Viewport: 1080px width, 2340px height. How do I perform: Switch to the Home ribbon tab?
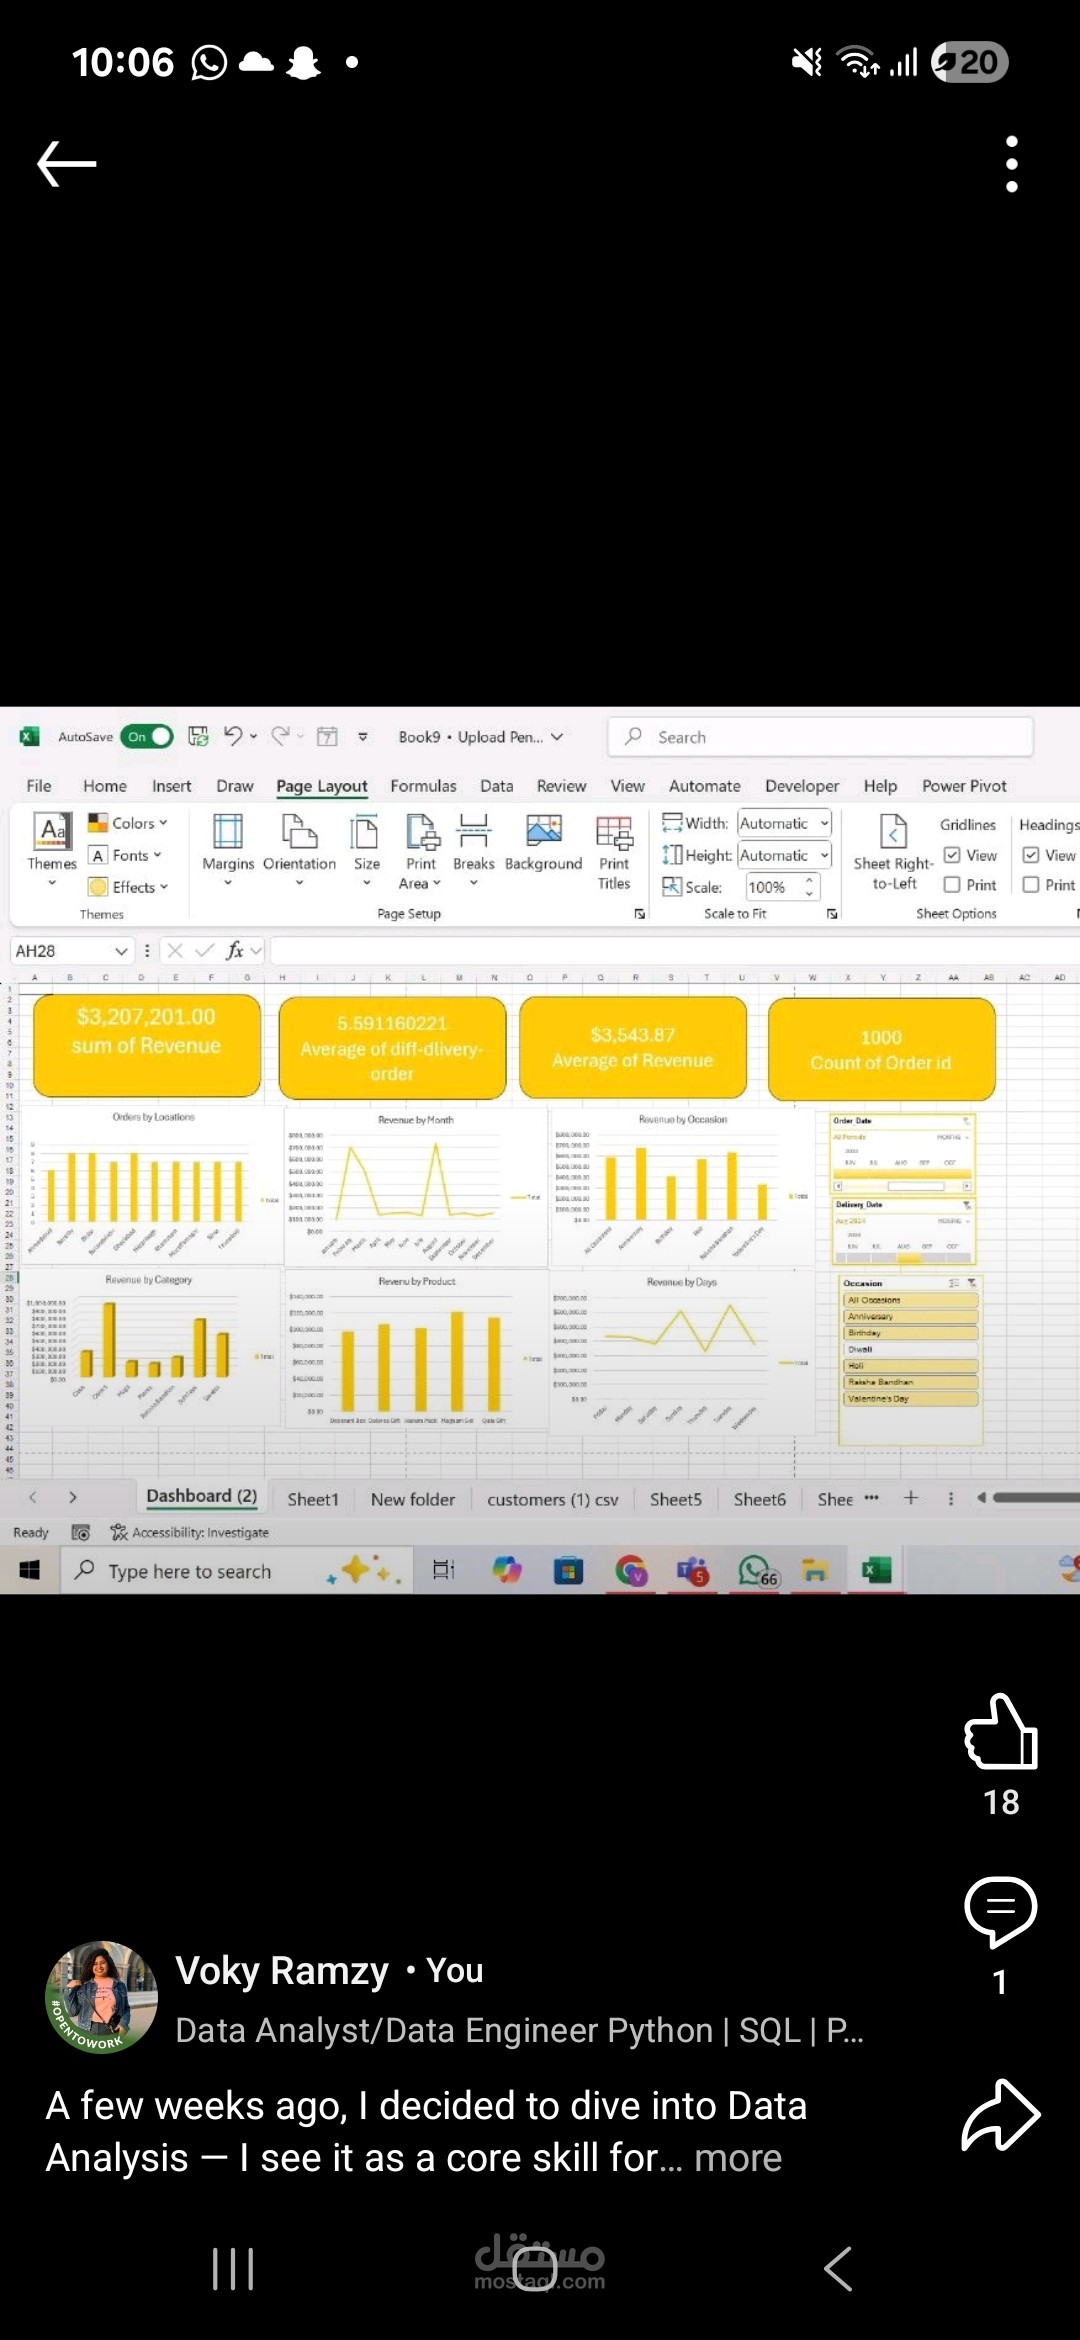tap(105, 786)
